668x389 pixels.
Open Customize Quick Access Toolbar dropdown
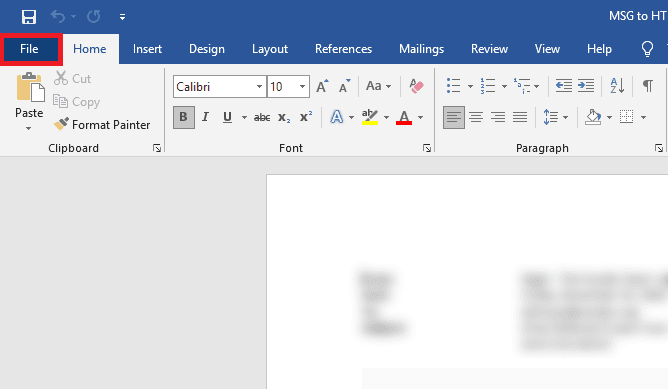coord(122,17)
